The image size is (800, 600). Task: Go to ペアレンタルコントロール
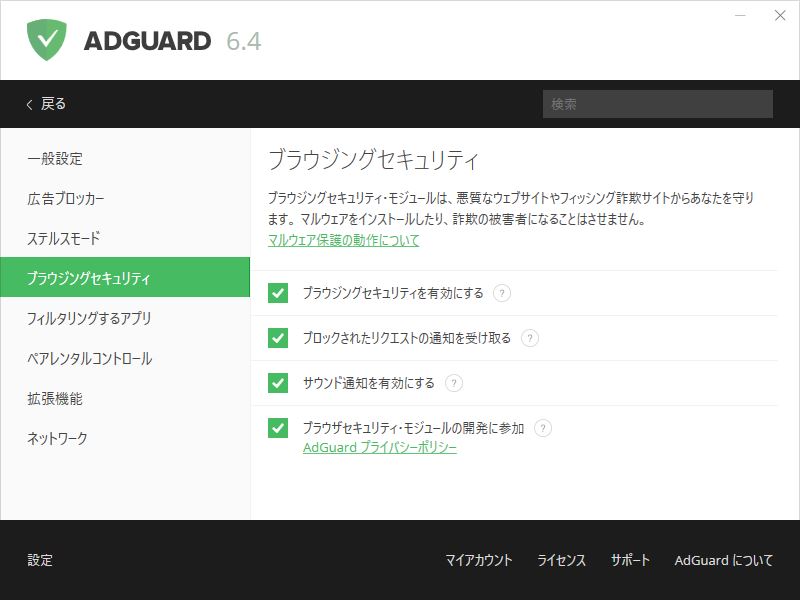[125, 359]
